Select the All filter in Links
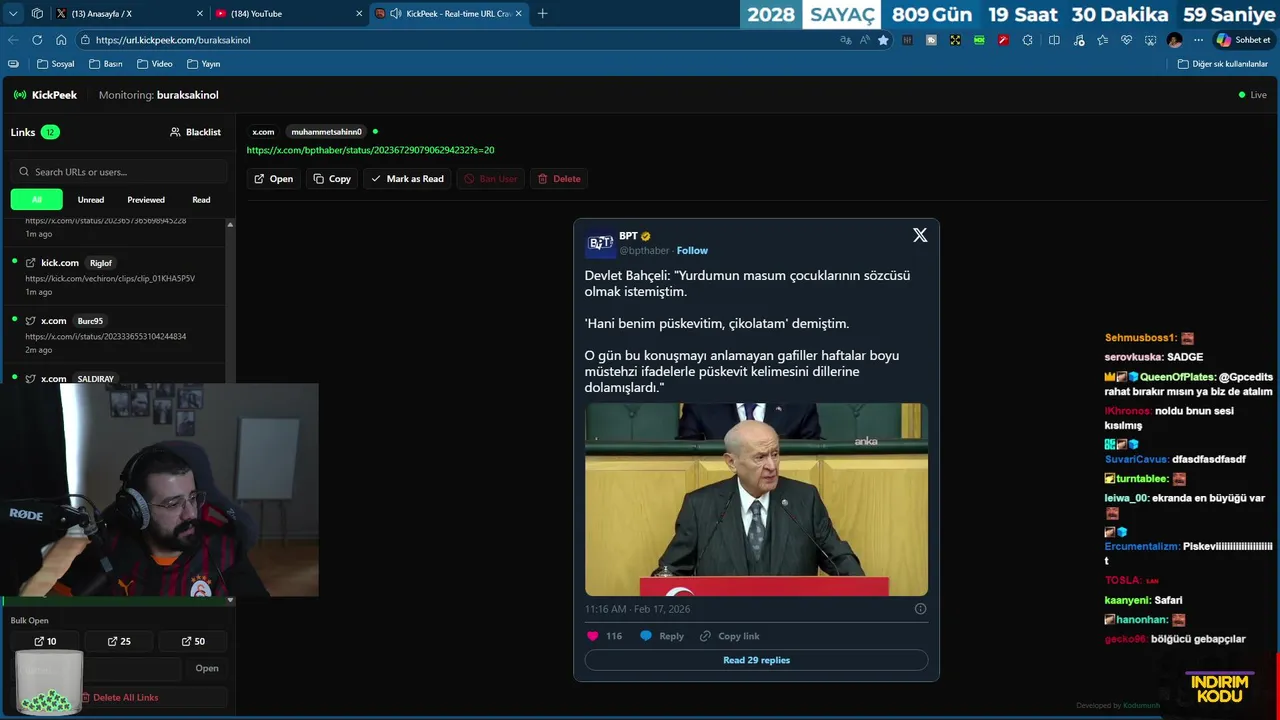The width and height of the screenshot is (1280, 720). coord(37,199)
